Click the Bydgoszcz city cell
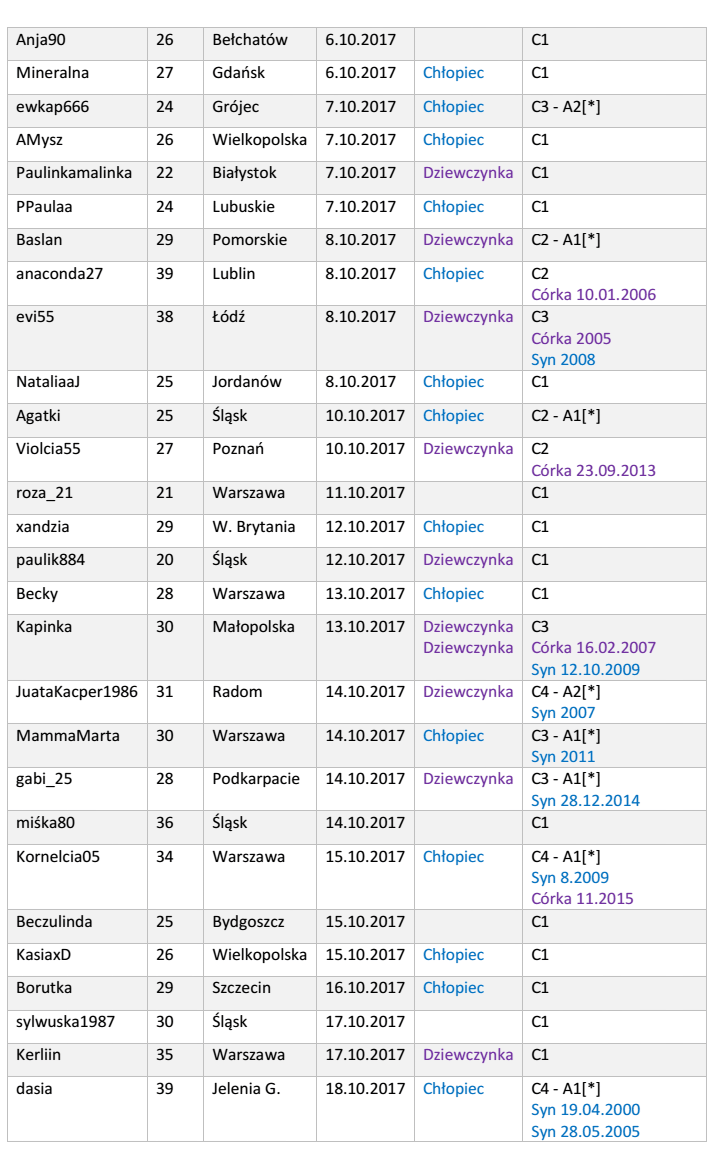Screen dimensions: 720x1150 tap(250, 921)
